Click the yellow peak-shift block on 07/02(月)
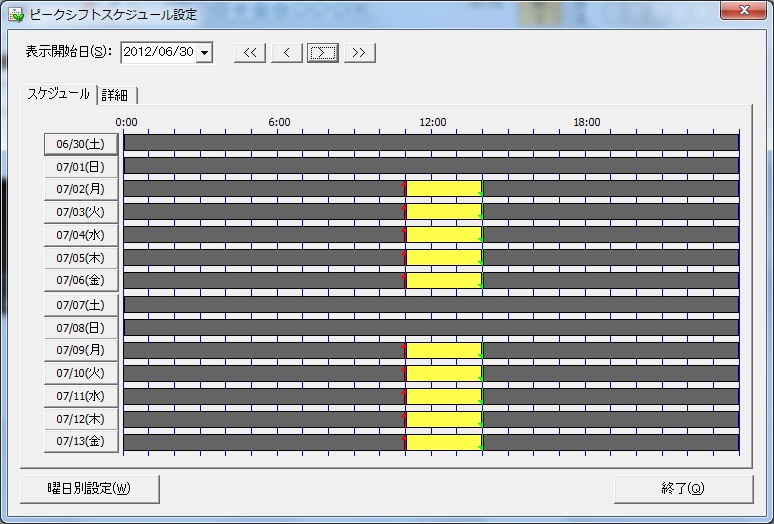 point(444,188)
